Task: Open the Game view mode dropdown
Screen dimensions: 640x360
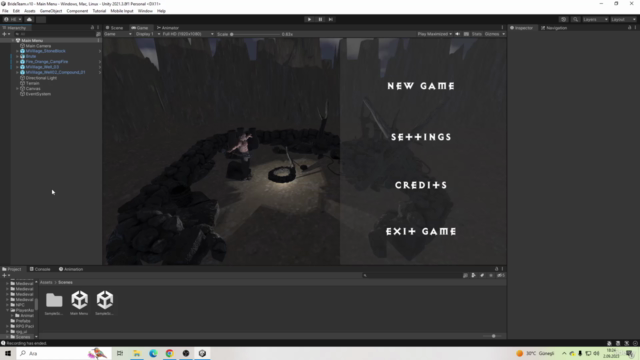Action: (x=118, y=34)
